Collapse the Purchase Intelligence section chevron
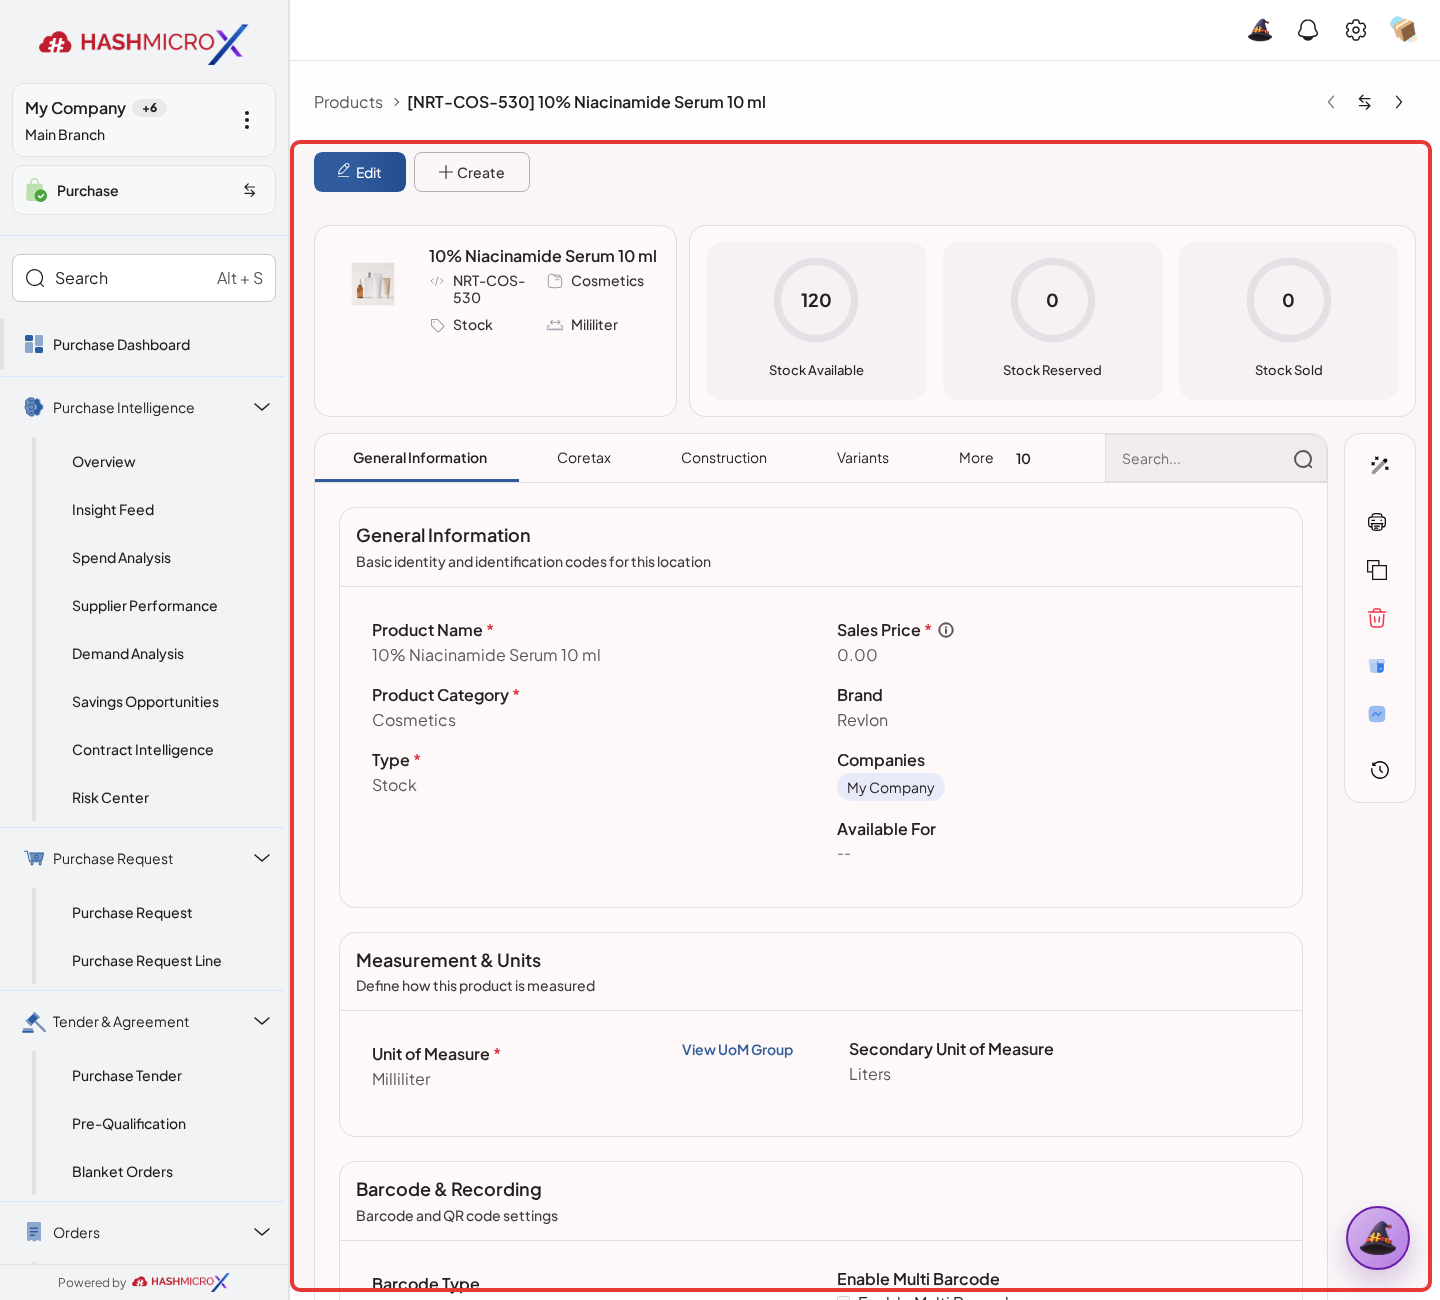 coord(262,407)
